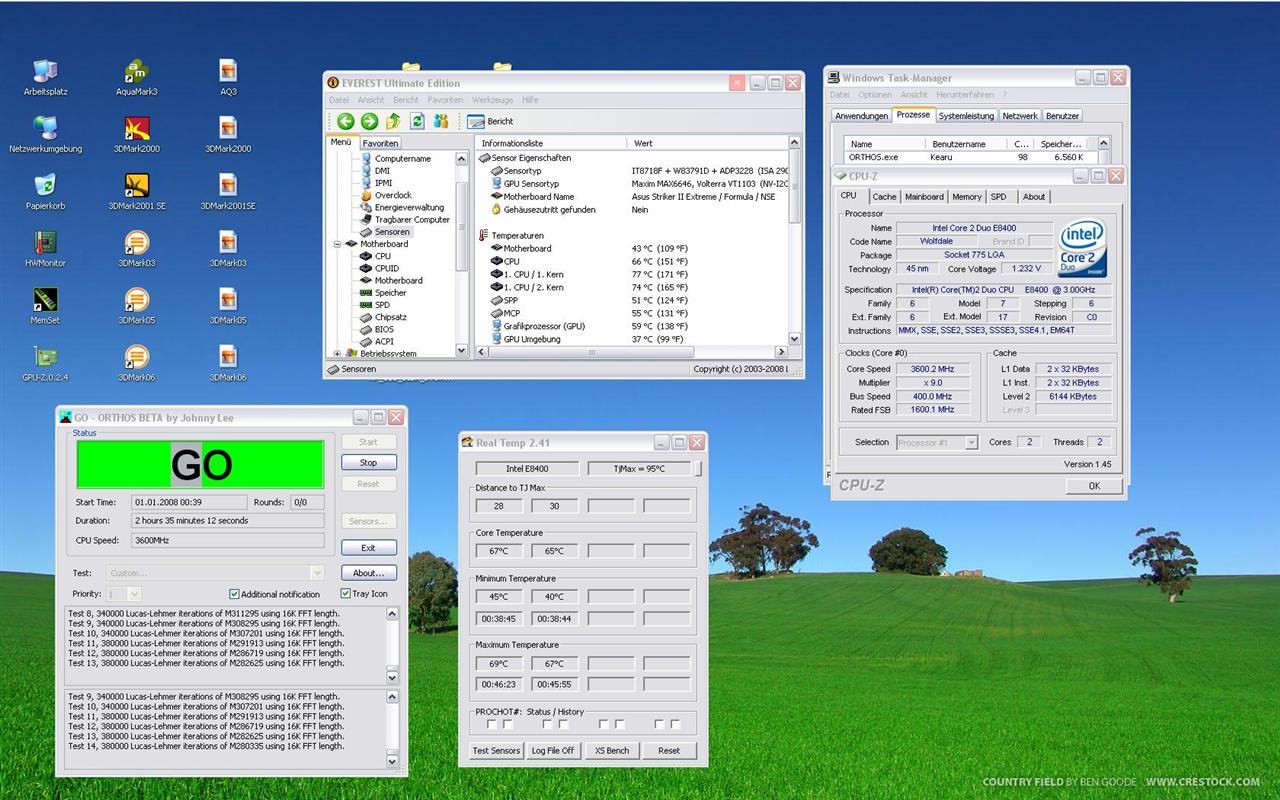Open the Netzwerkumgebung desktop icon
This screenshot has height=800, width=1280.
[x=45, y=135]
